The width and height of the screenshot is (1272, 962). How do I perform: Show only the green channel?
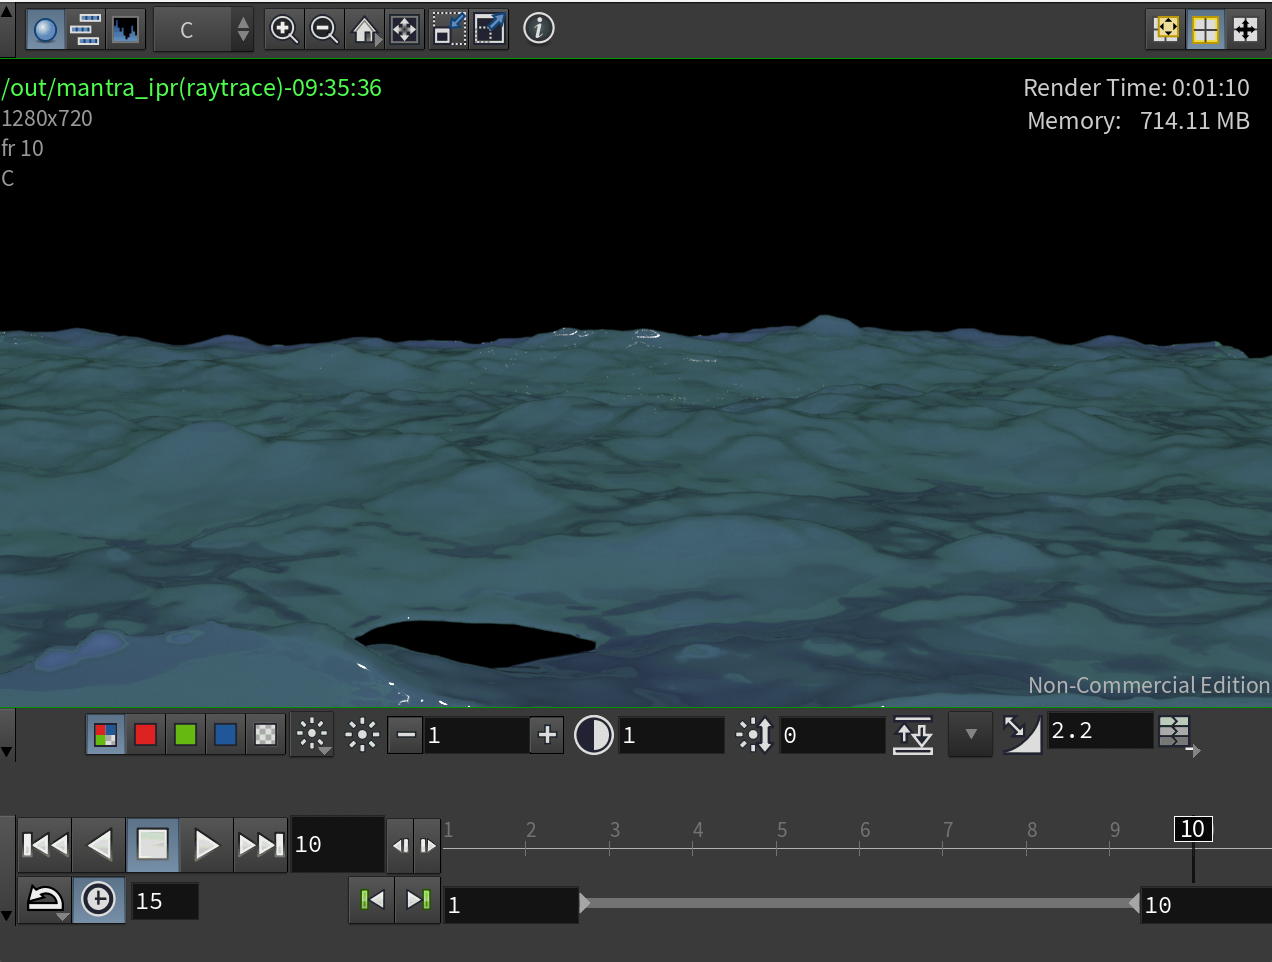[x=185, y=734]
